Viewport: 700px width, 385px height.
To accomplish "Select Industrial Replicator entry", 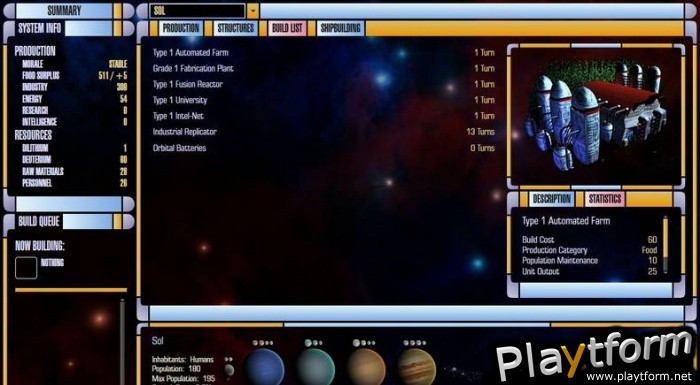I will coord(324,132).
